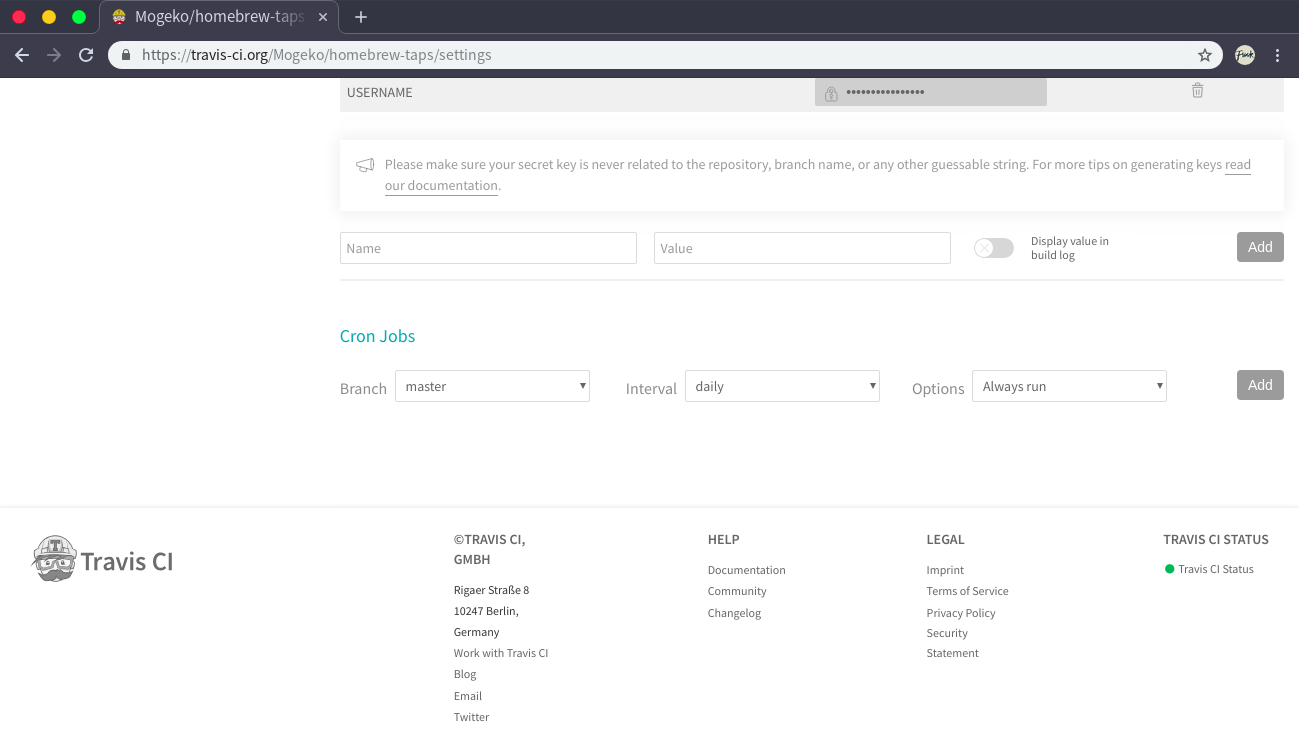
Task: Delete the USERNAME environment variable
Action: coord(1197,91)
